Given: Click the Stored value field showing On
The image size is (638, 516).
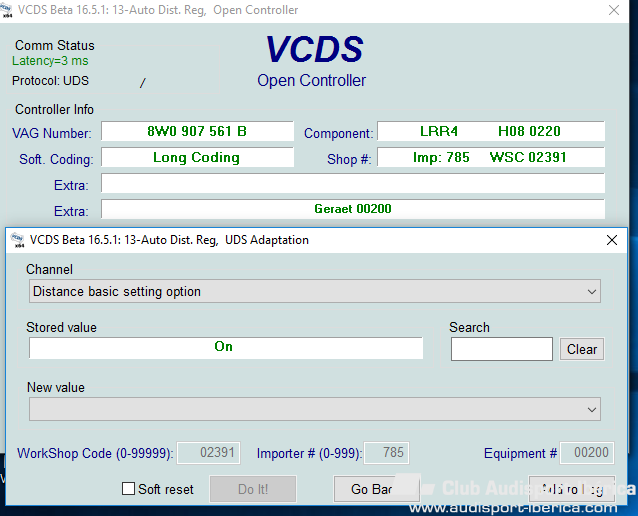Looking at the screenshot, I should pos(226,348).
